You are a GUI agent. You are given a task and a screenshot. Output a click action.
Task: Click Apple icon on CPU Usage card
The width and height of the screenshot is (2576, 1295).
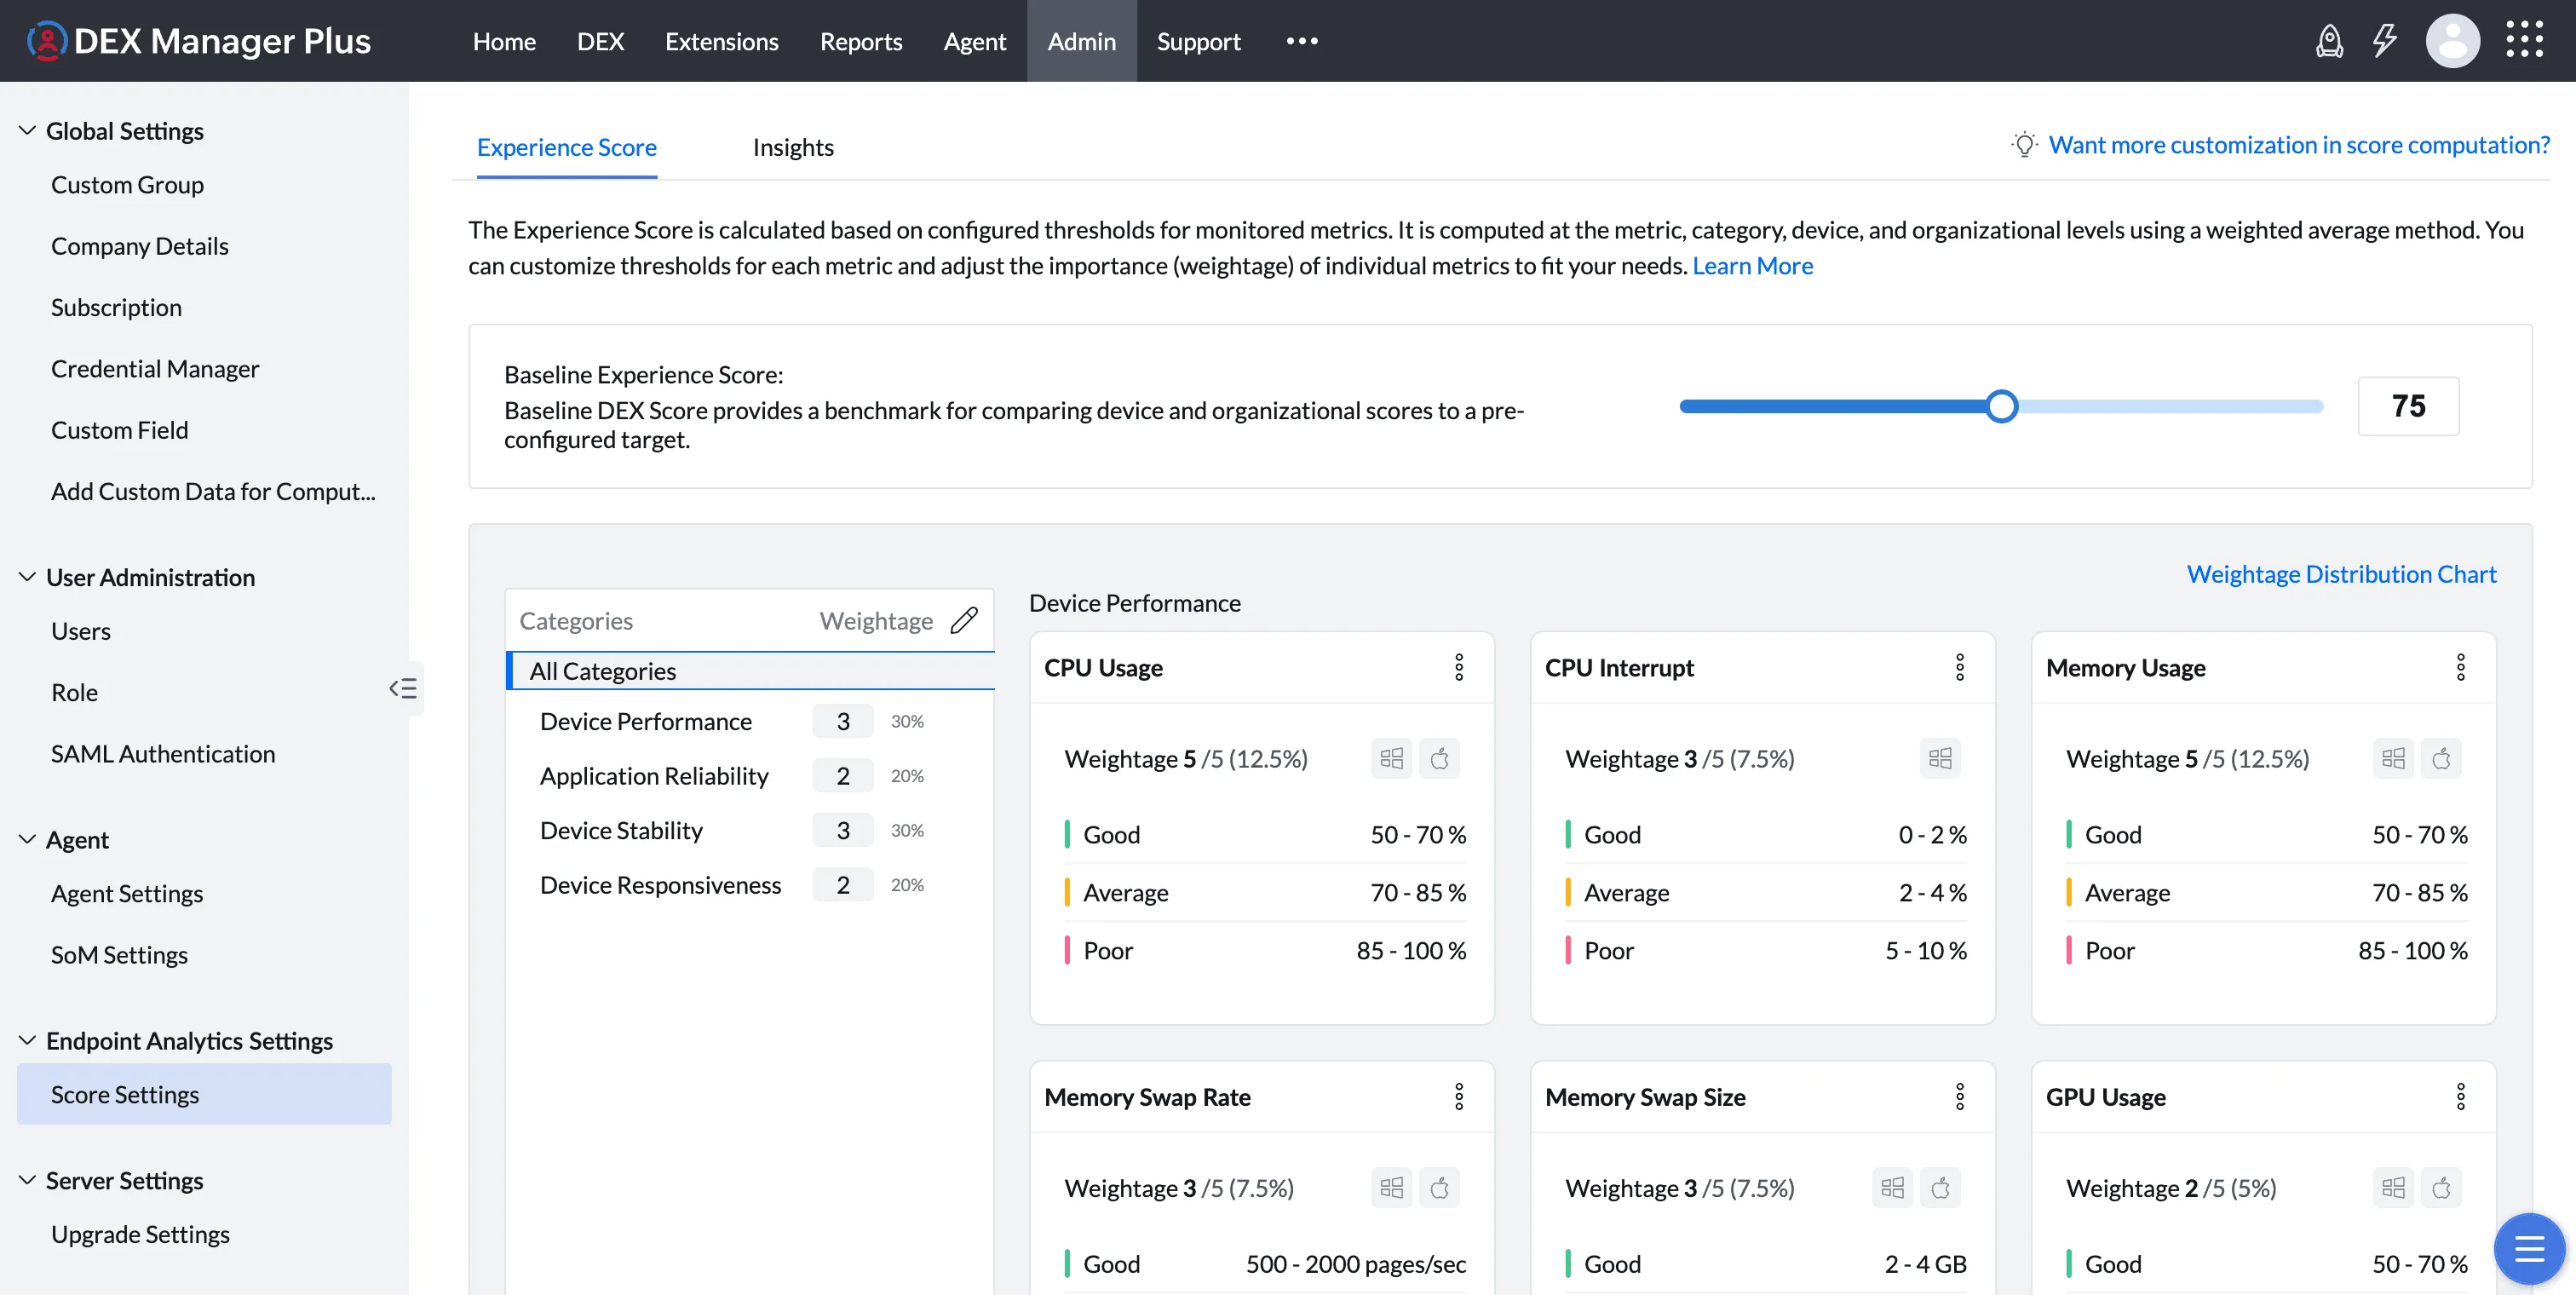(x=1440, y=758)
